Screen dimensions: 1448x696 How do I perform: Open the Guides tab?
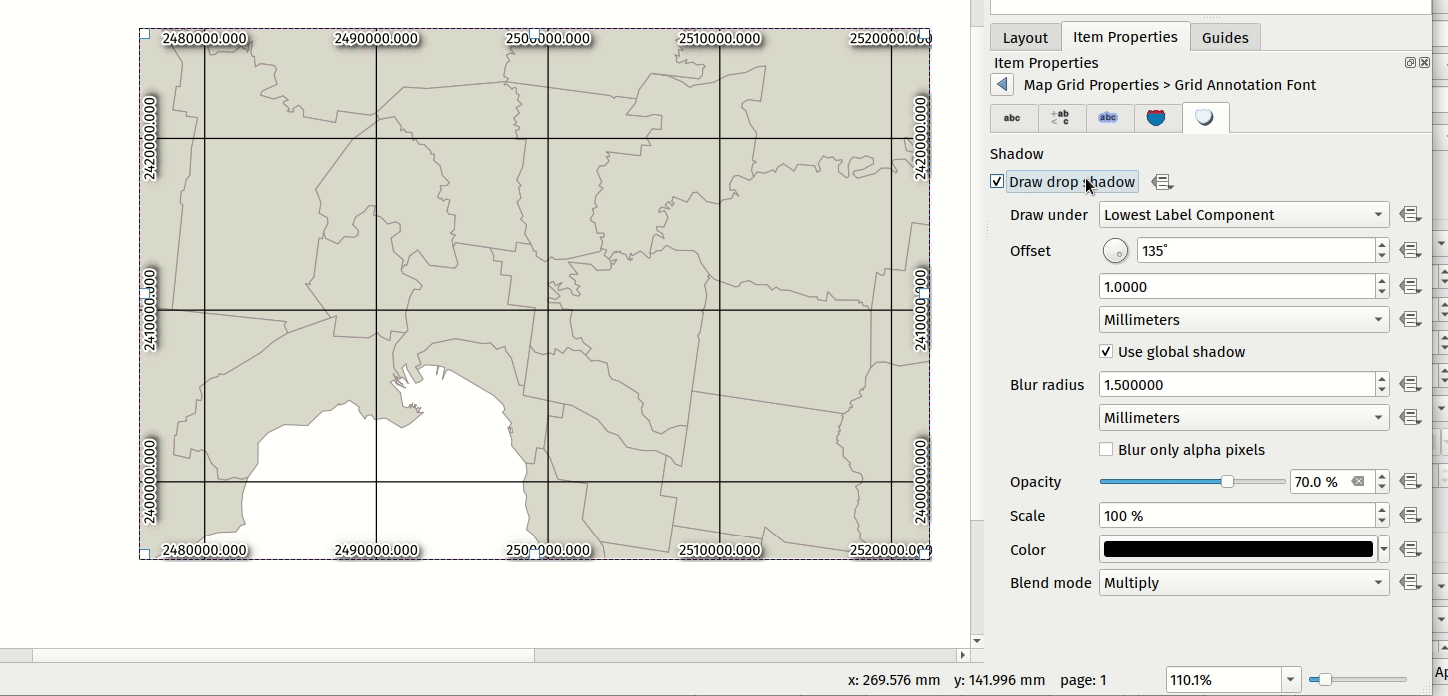coord(1225,38)
